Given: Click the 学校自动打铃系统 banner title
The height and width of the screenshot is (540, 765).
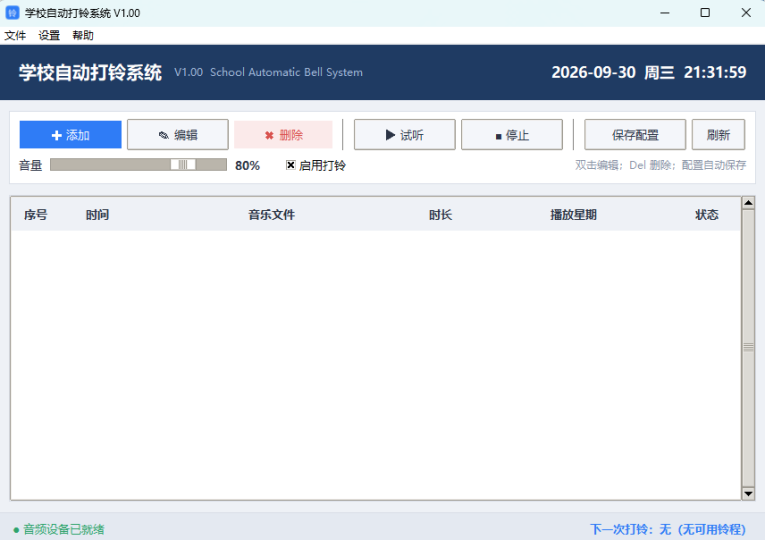Looking at the screenshot, I should [x=90, y=73].
